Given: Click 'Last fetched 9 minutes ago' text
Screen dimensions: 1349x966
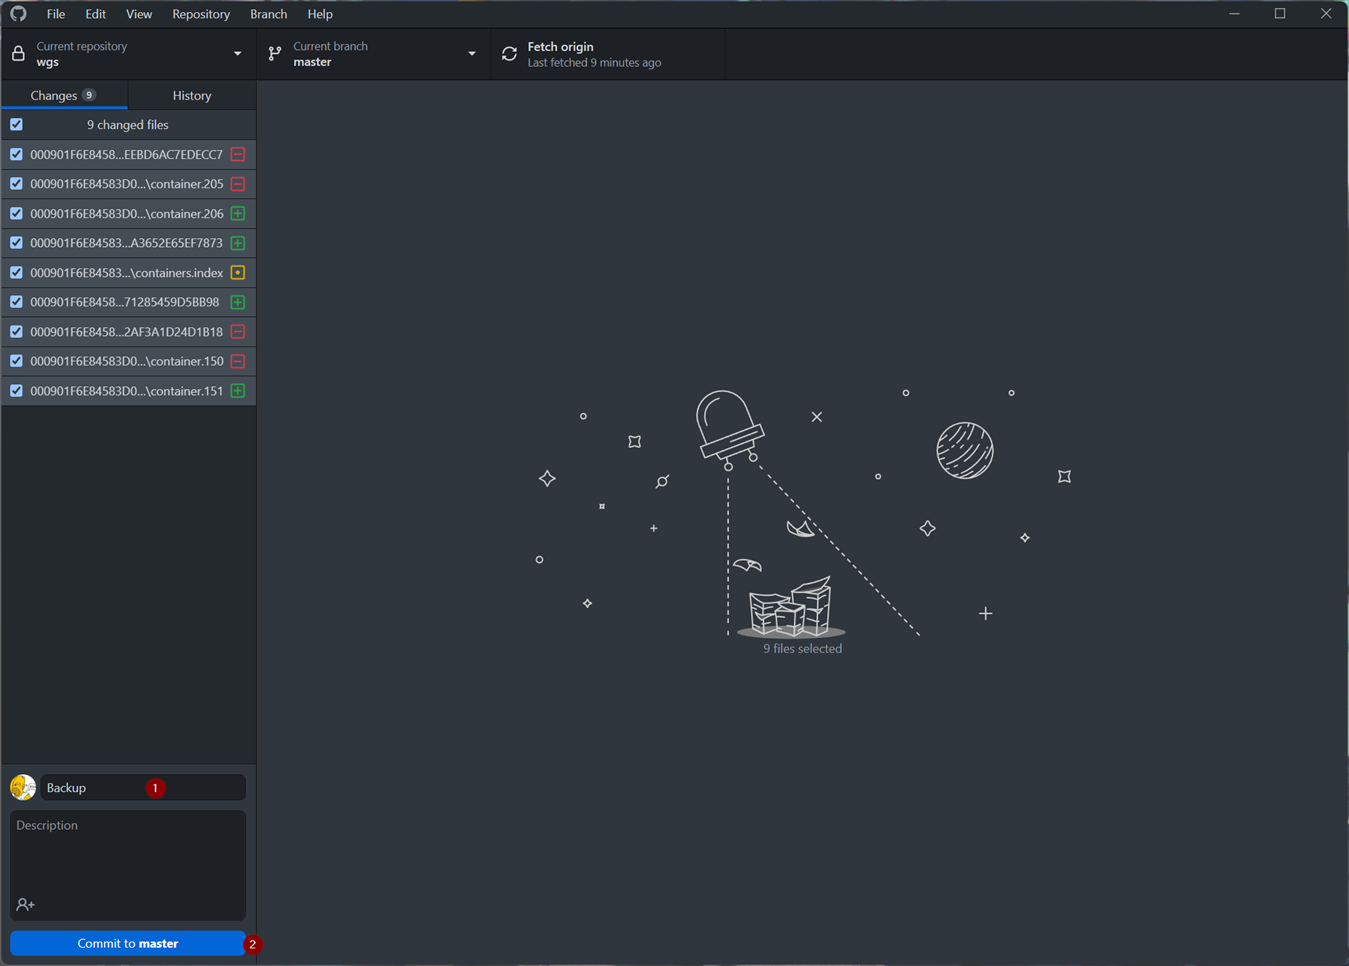Looking at the screenshot, I should (x=594, y=63).
